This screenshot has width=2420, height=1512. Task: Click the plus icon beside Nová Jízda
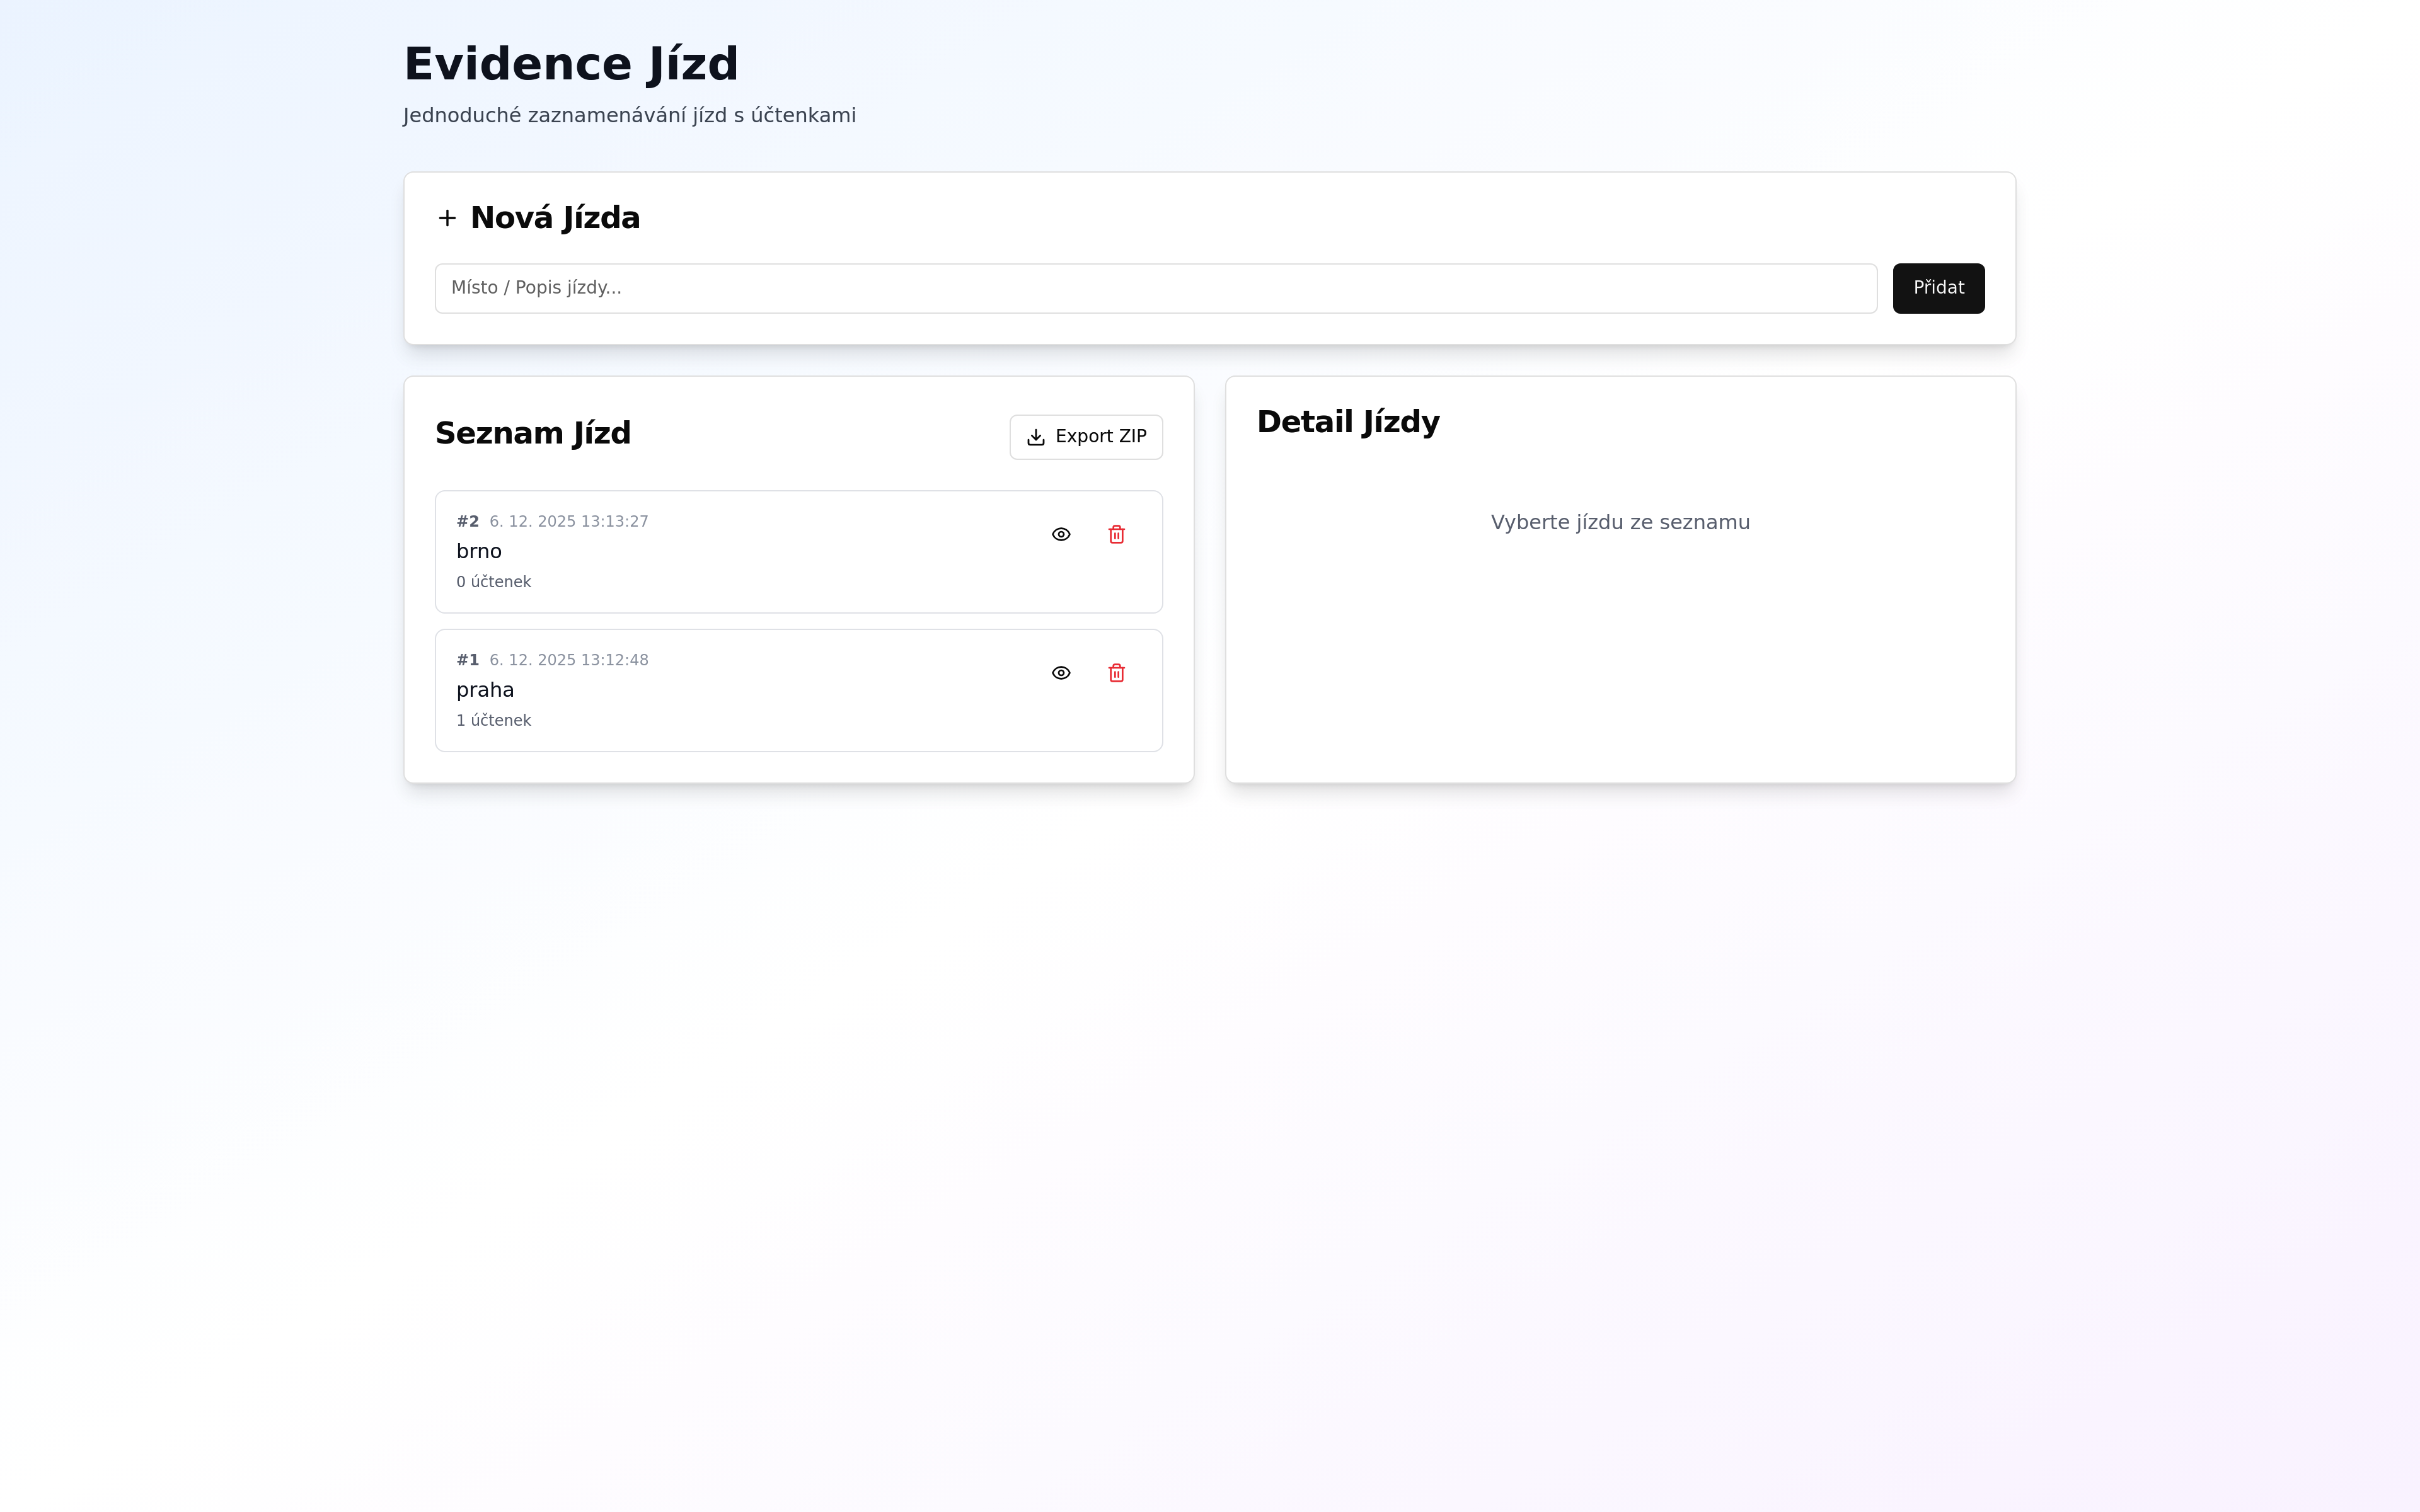click(447, 218)
